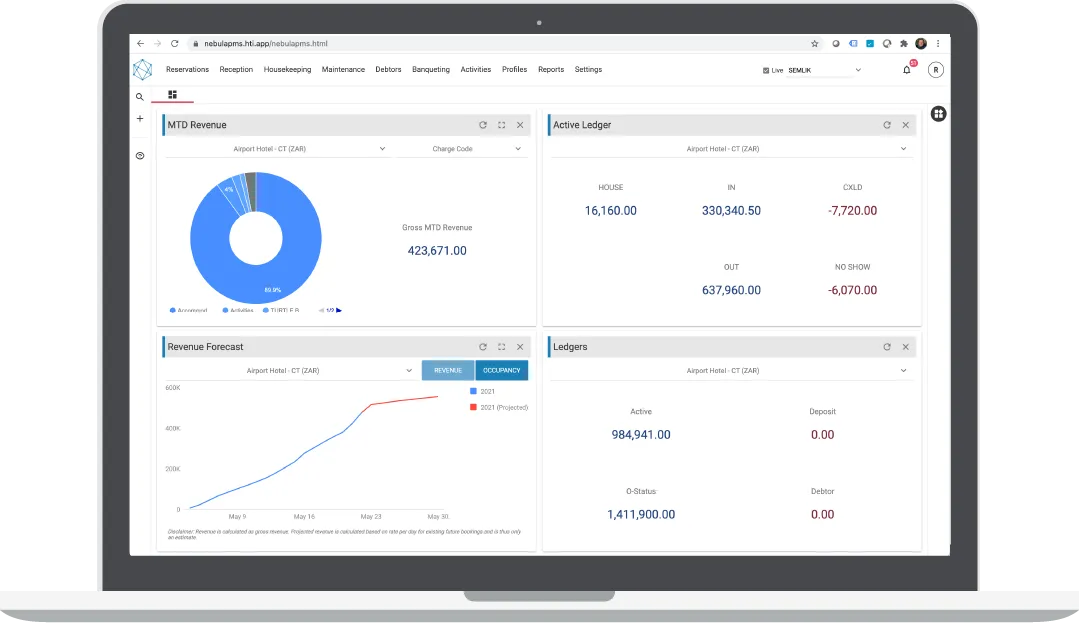The image size is (1079, 623).
Task: Click the 2021 Projected red legend swatch
Action: tap(473, 408)
